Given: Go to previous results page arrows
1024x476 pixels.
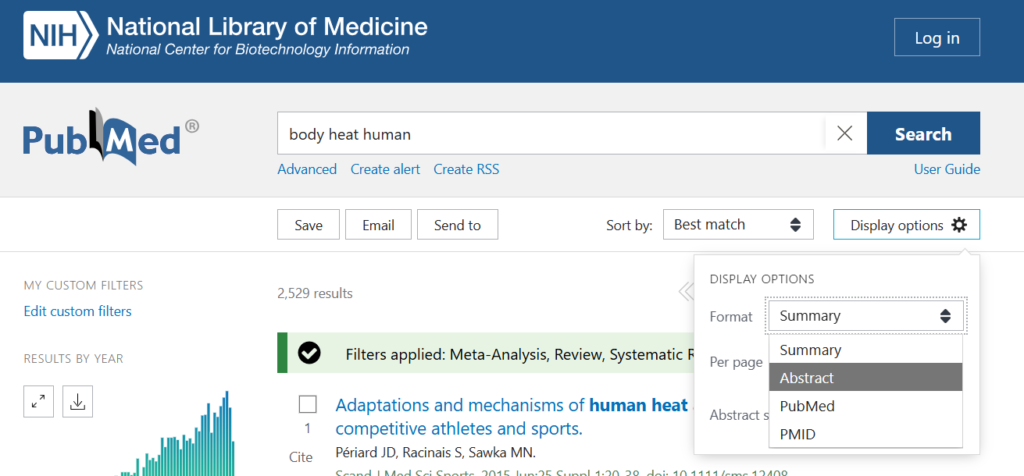Looking at the screenshot, I should coord(686,291).
